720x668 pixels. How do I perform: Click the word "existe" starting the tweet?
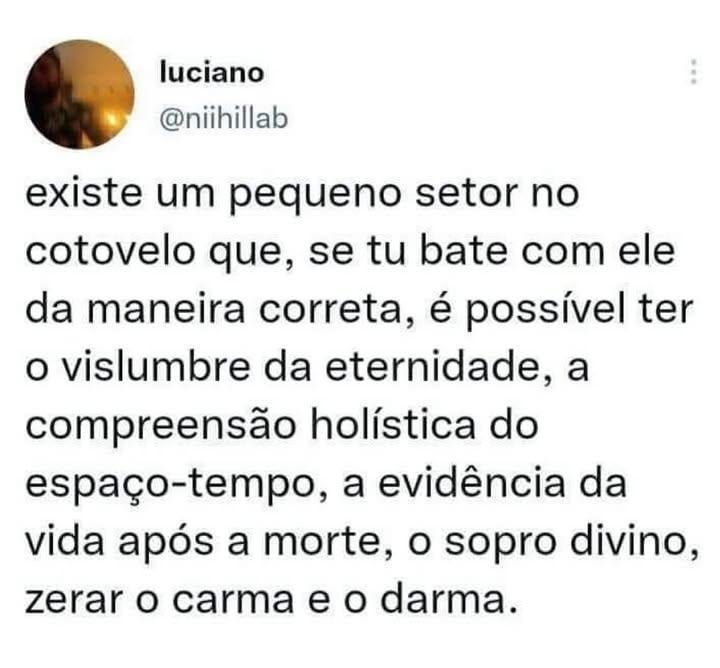pos(84,193)
